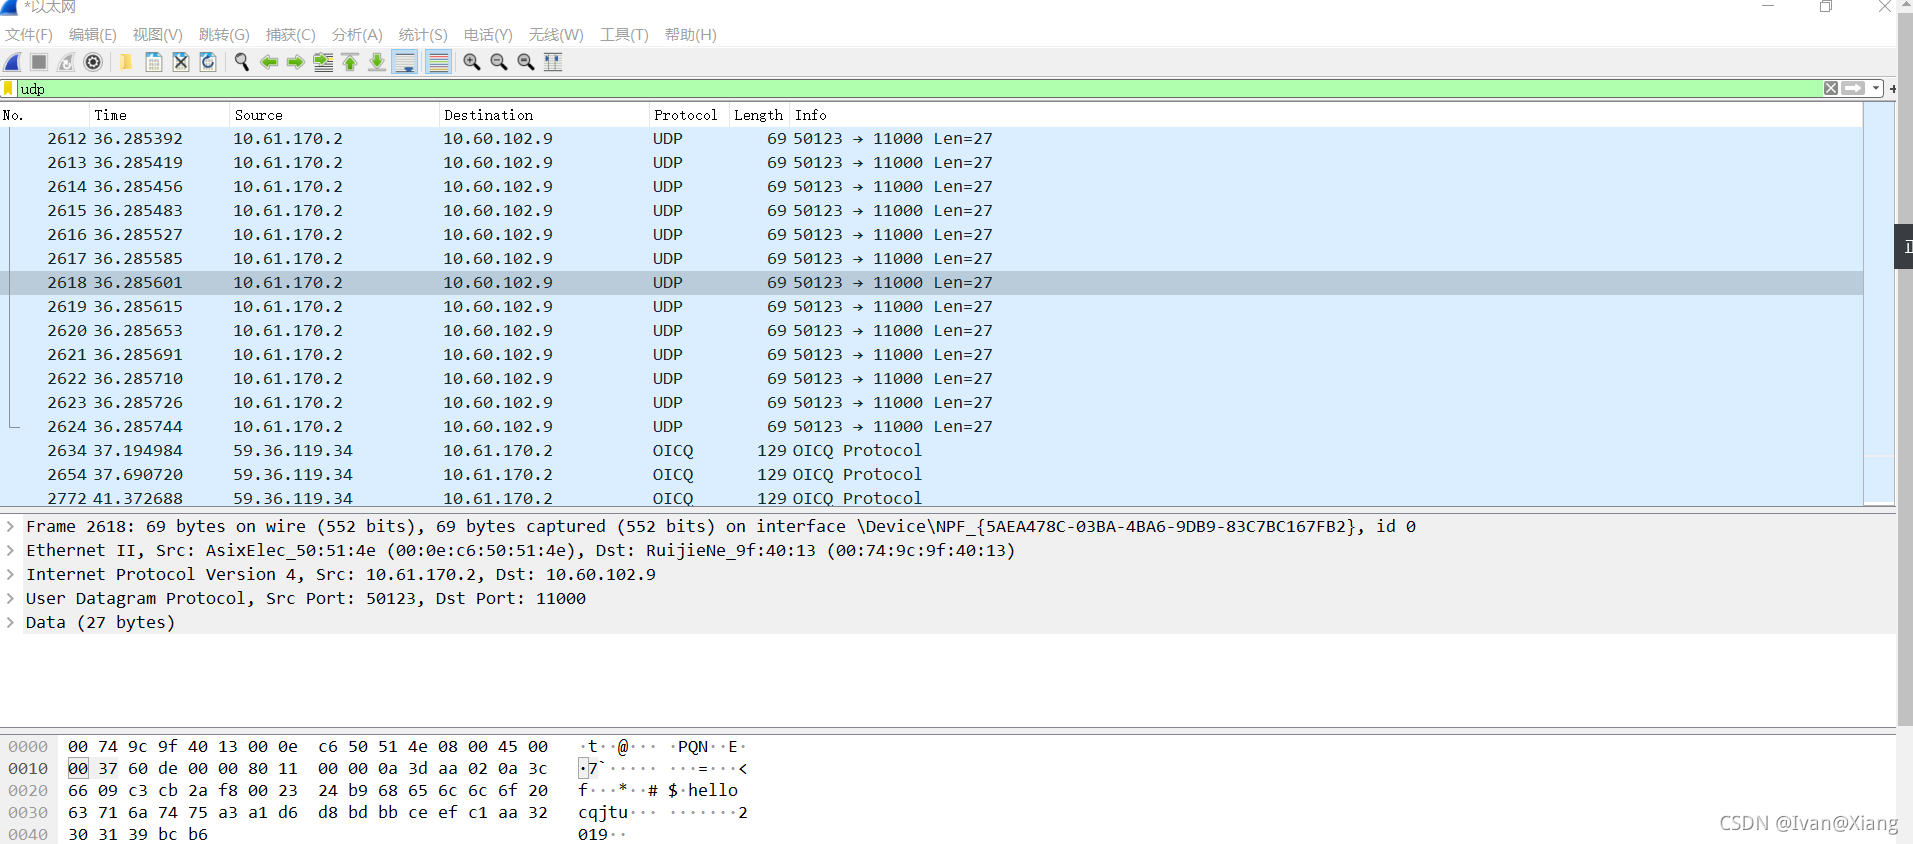Expand the Ethernet II section

point(10,550)
